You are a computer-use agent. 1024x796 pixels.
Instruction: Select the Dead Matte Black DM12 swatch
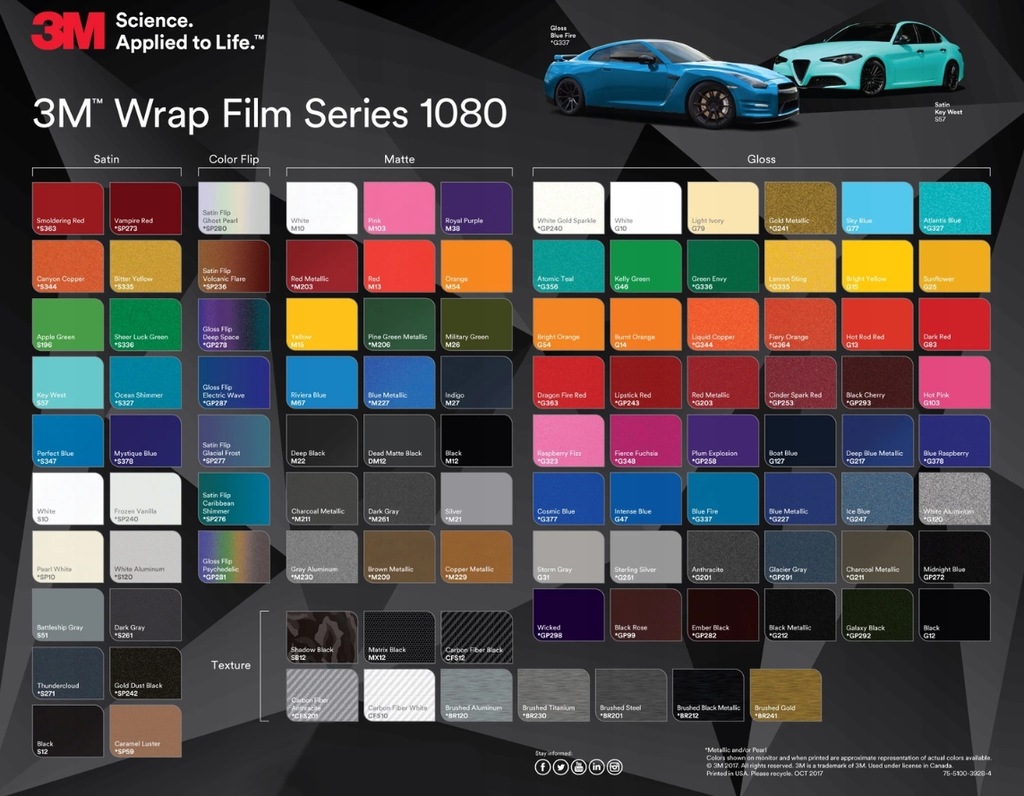399,441
